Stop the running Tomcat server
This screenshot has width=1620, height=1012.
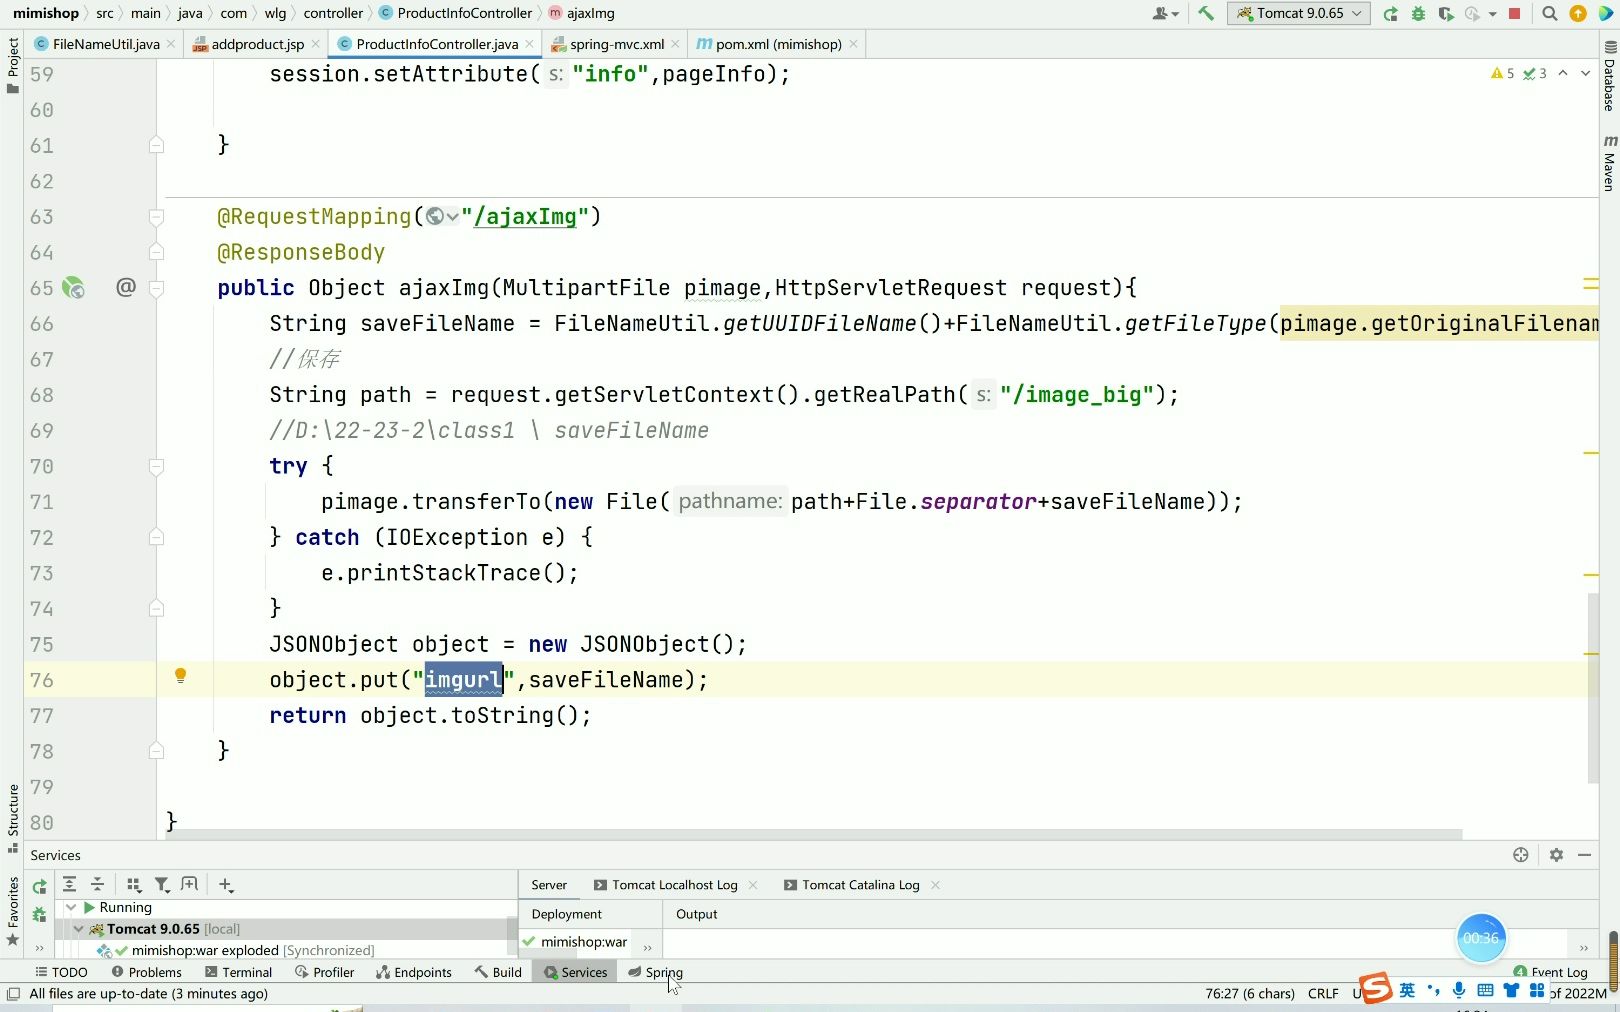1514,13
